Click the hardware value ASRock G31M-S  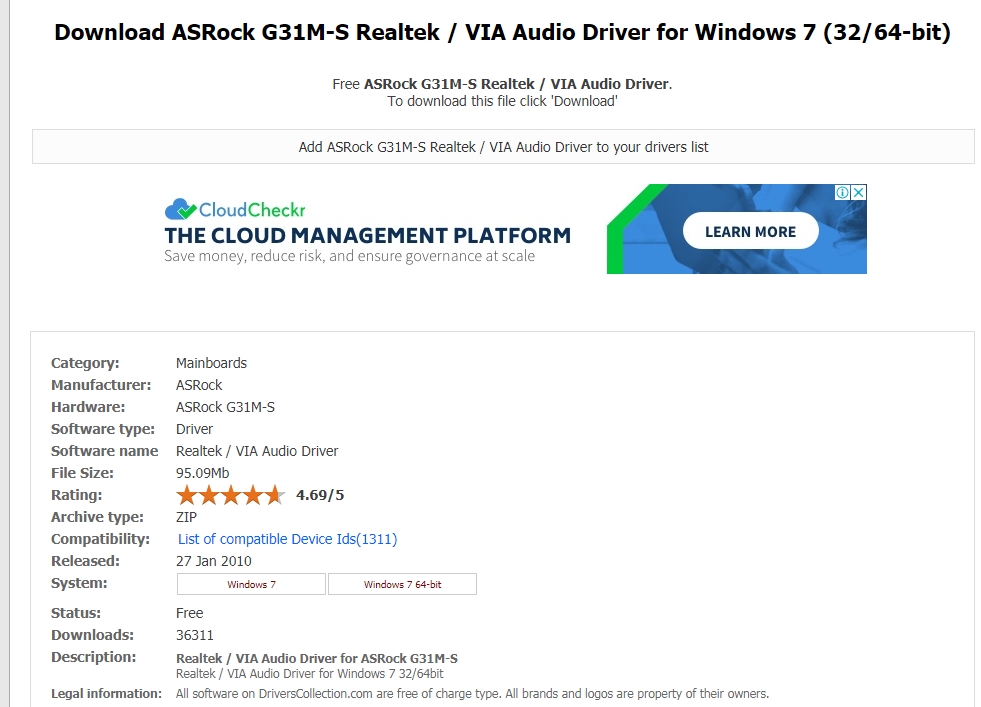pos(225,407)
